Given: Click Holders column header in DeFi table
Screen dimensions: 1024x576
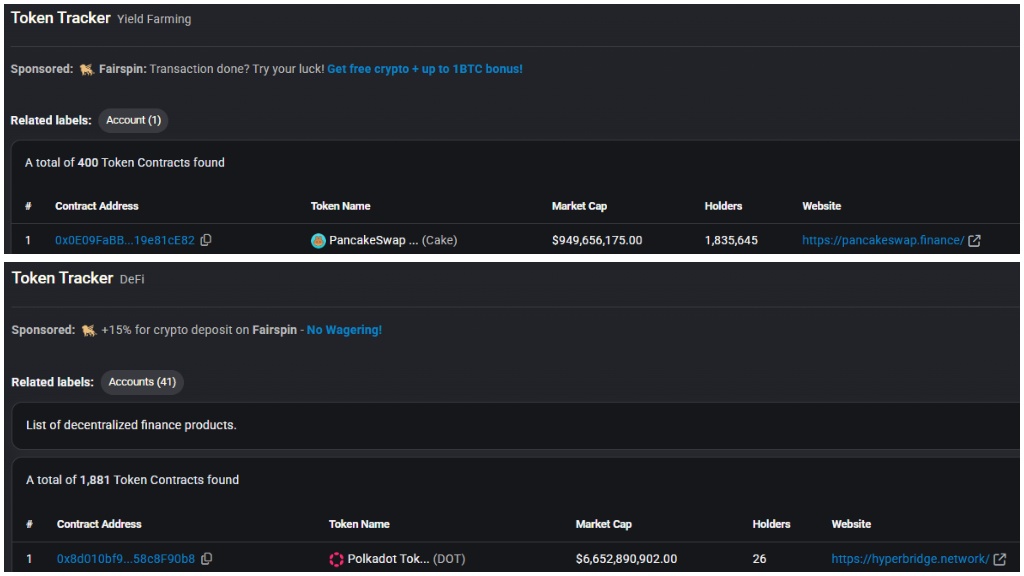Looking at the screenshot, I should coord(771,524).
